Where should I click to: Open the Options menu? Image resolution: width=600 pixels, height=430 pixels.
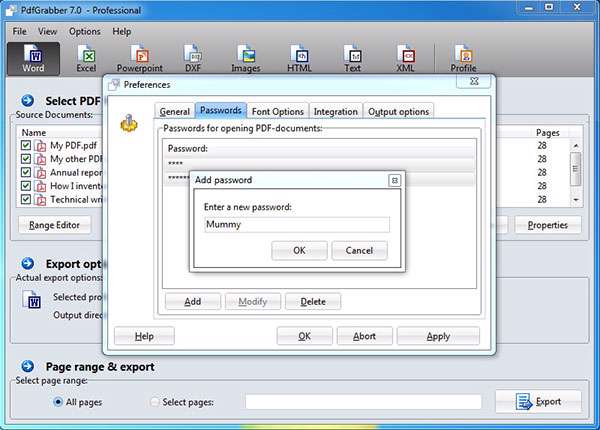(x=84, y=32)
